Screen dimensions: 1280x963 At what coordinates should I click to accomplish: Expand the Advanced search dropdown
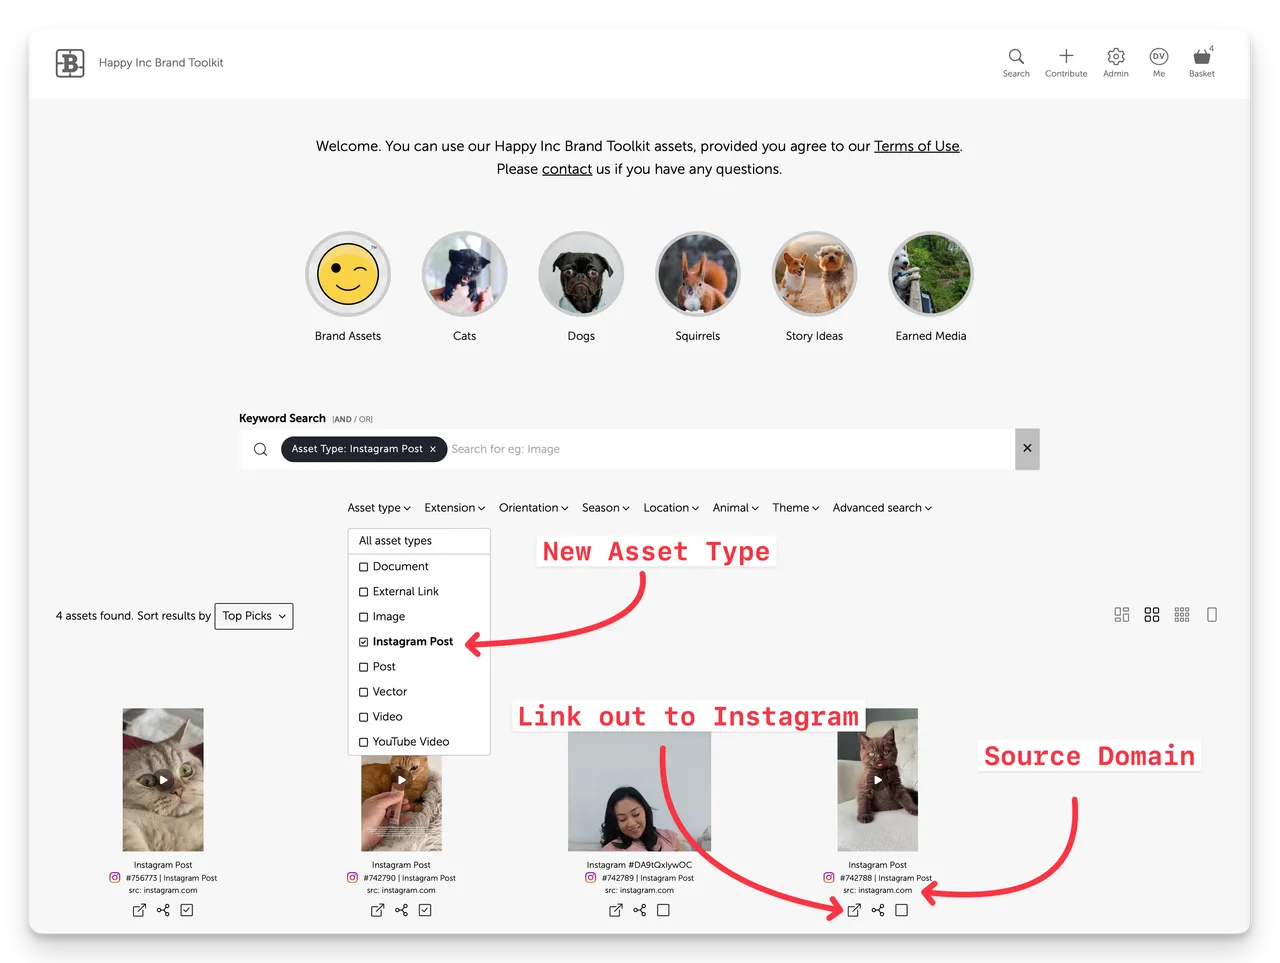pyautogui.click(x=882, y=508)
